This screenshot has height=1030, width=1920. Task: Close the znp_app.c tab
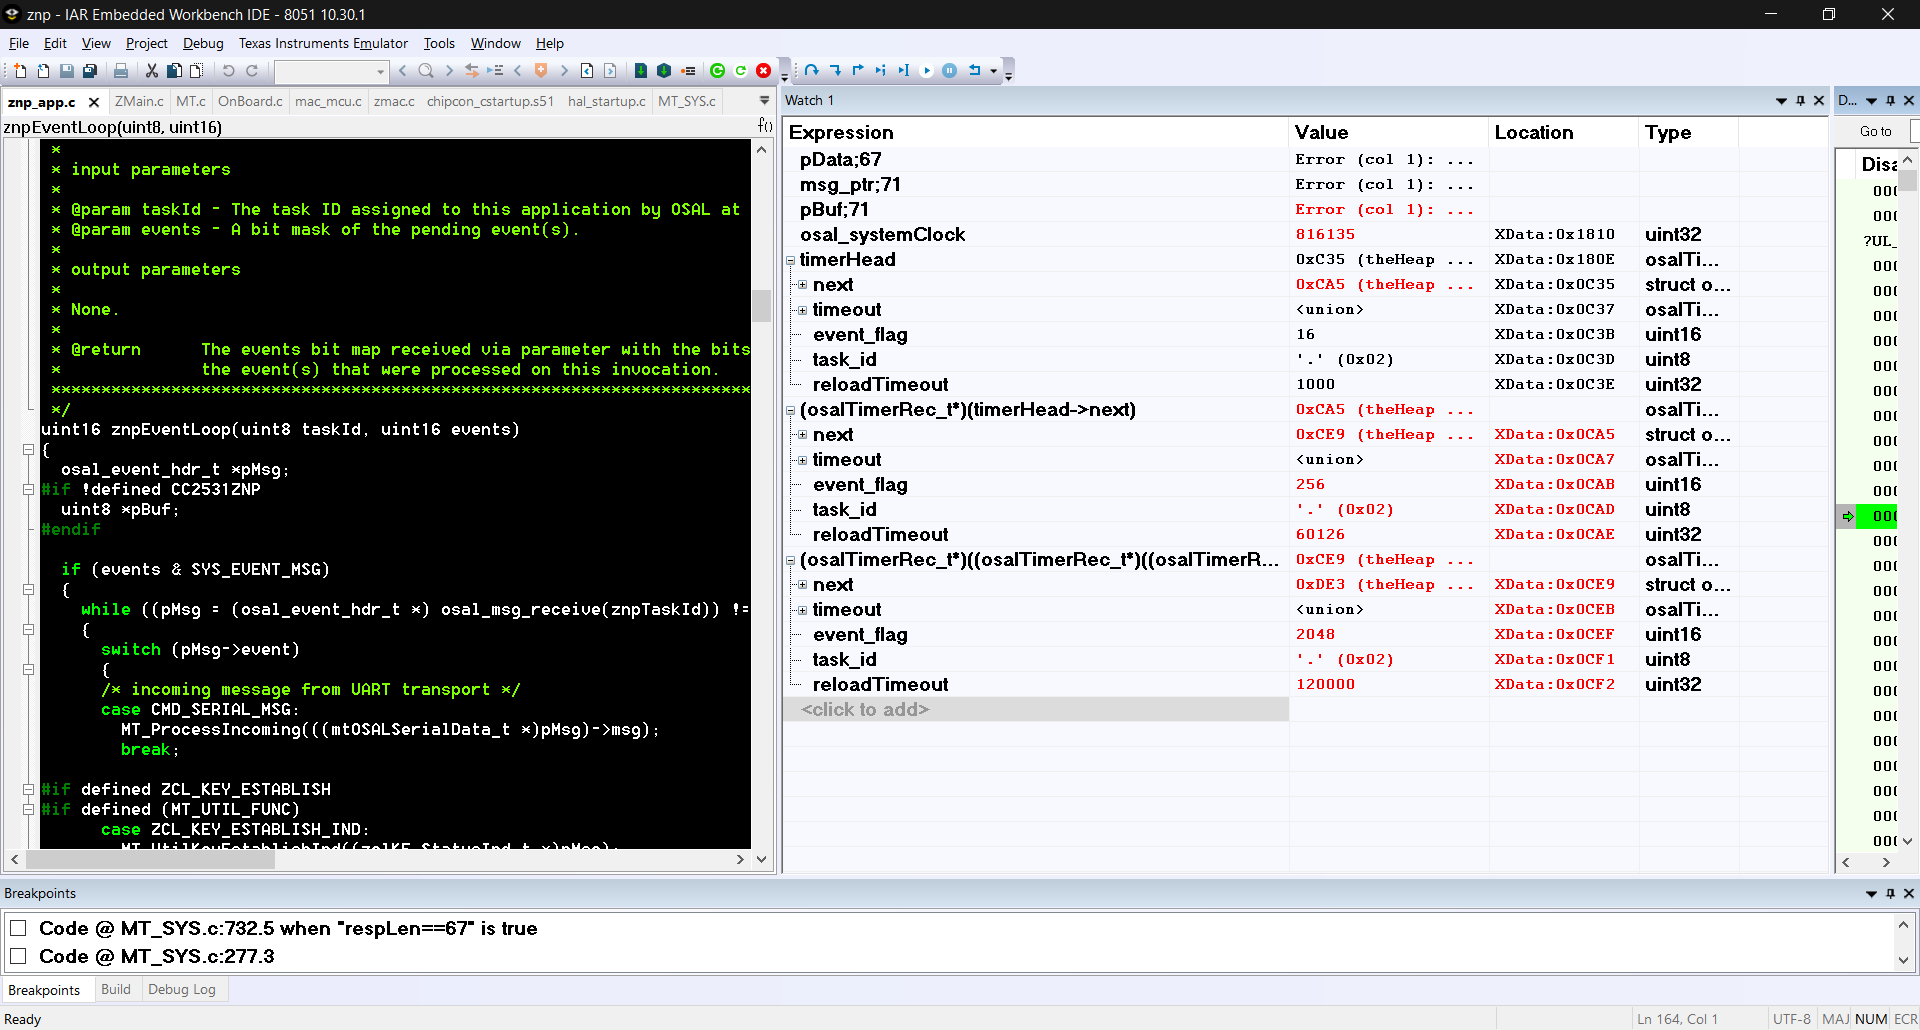coord(94,102)
